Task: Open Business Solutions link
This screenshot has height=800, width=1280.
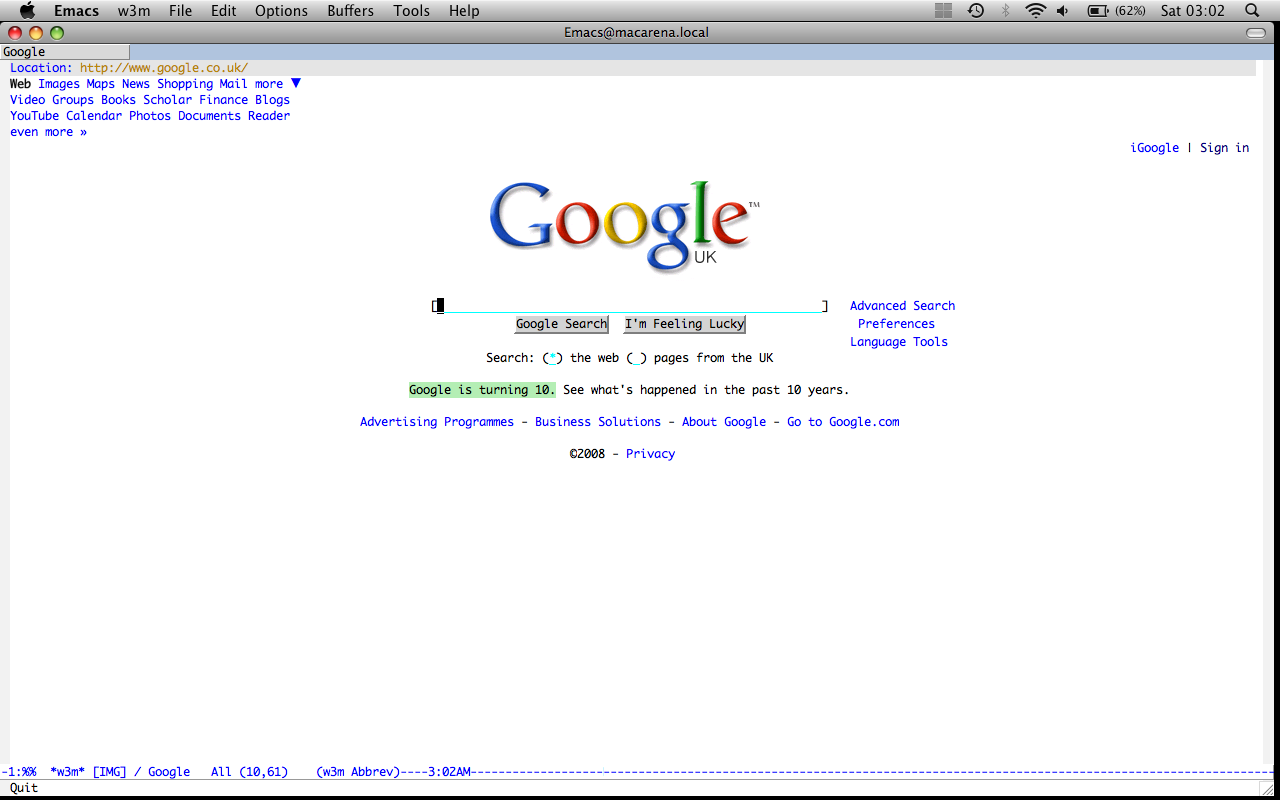Action: tap(598, 422)
